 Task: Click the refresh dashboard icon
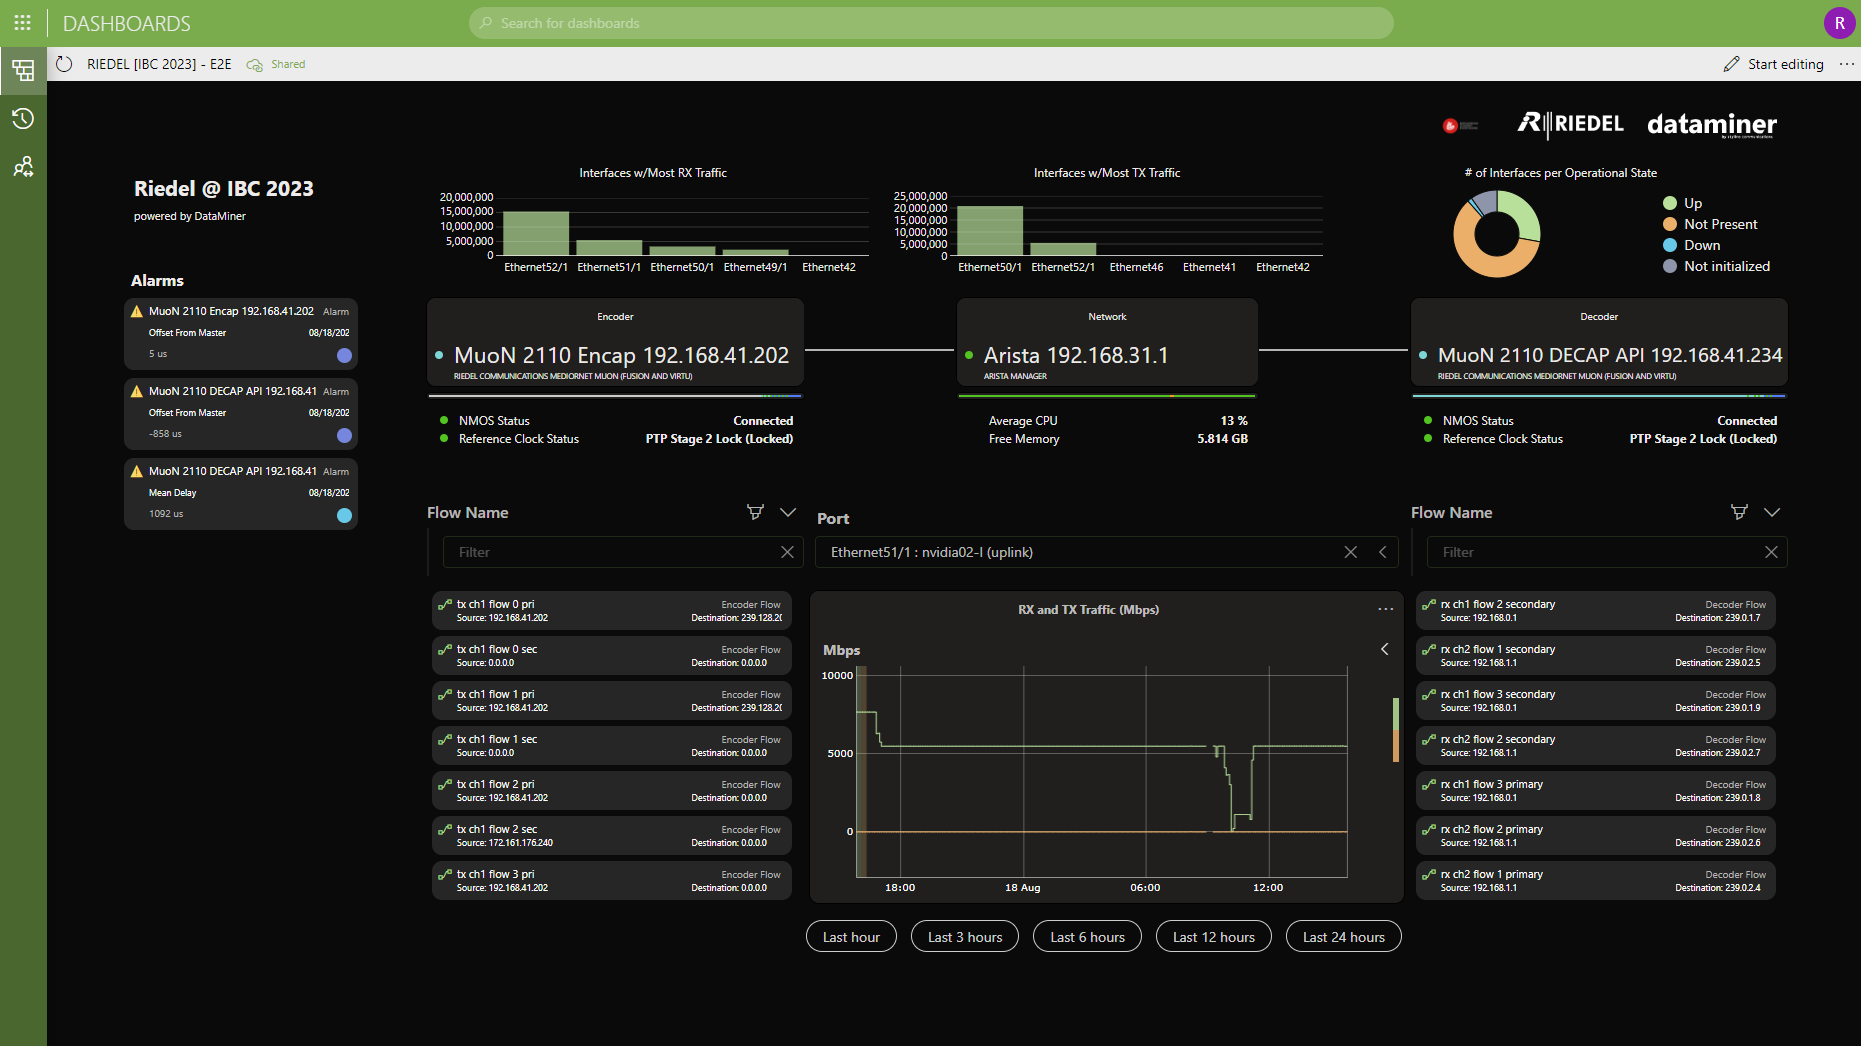coord(64,64)
